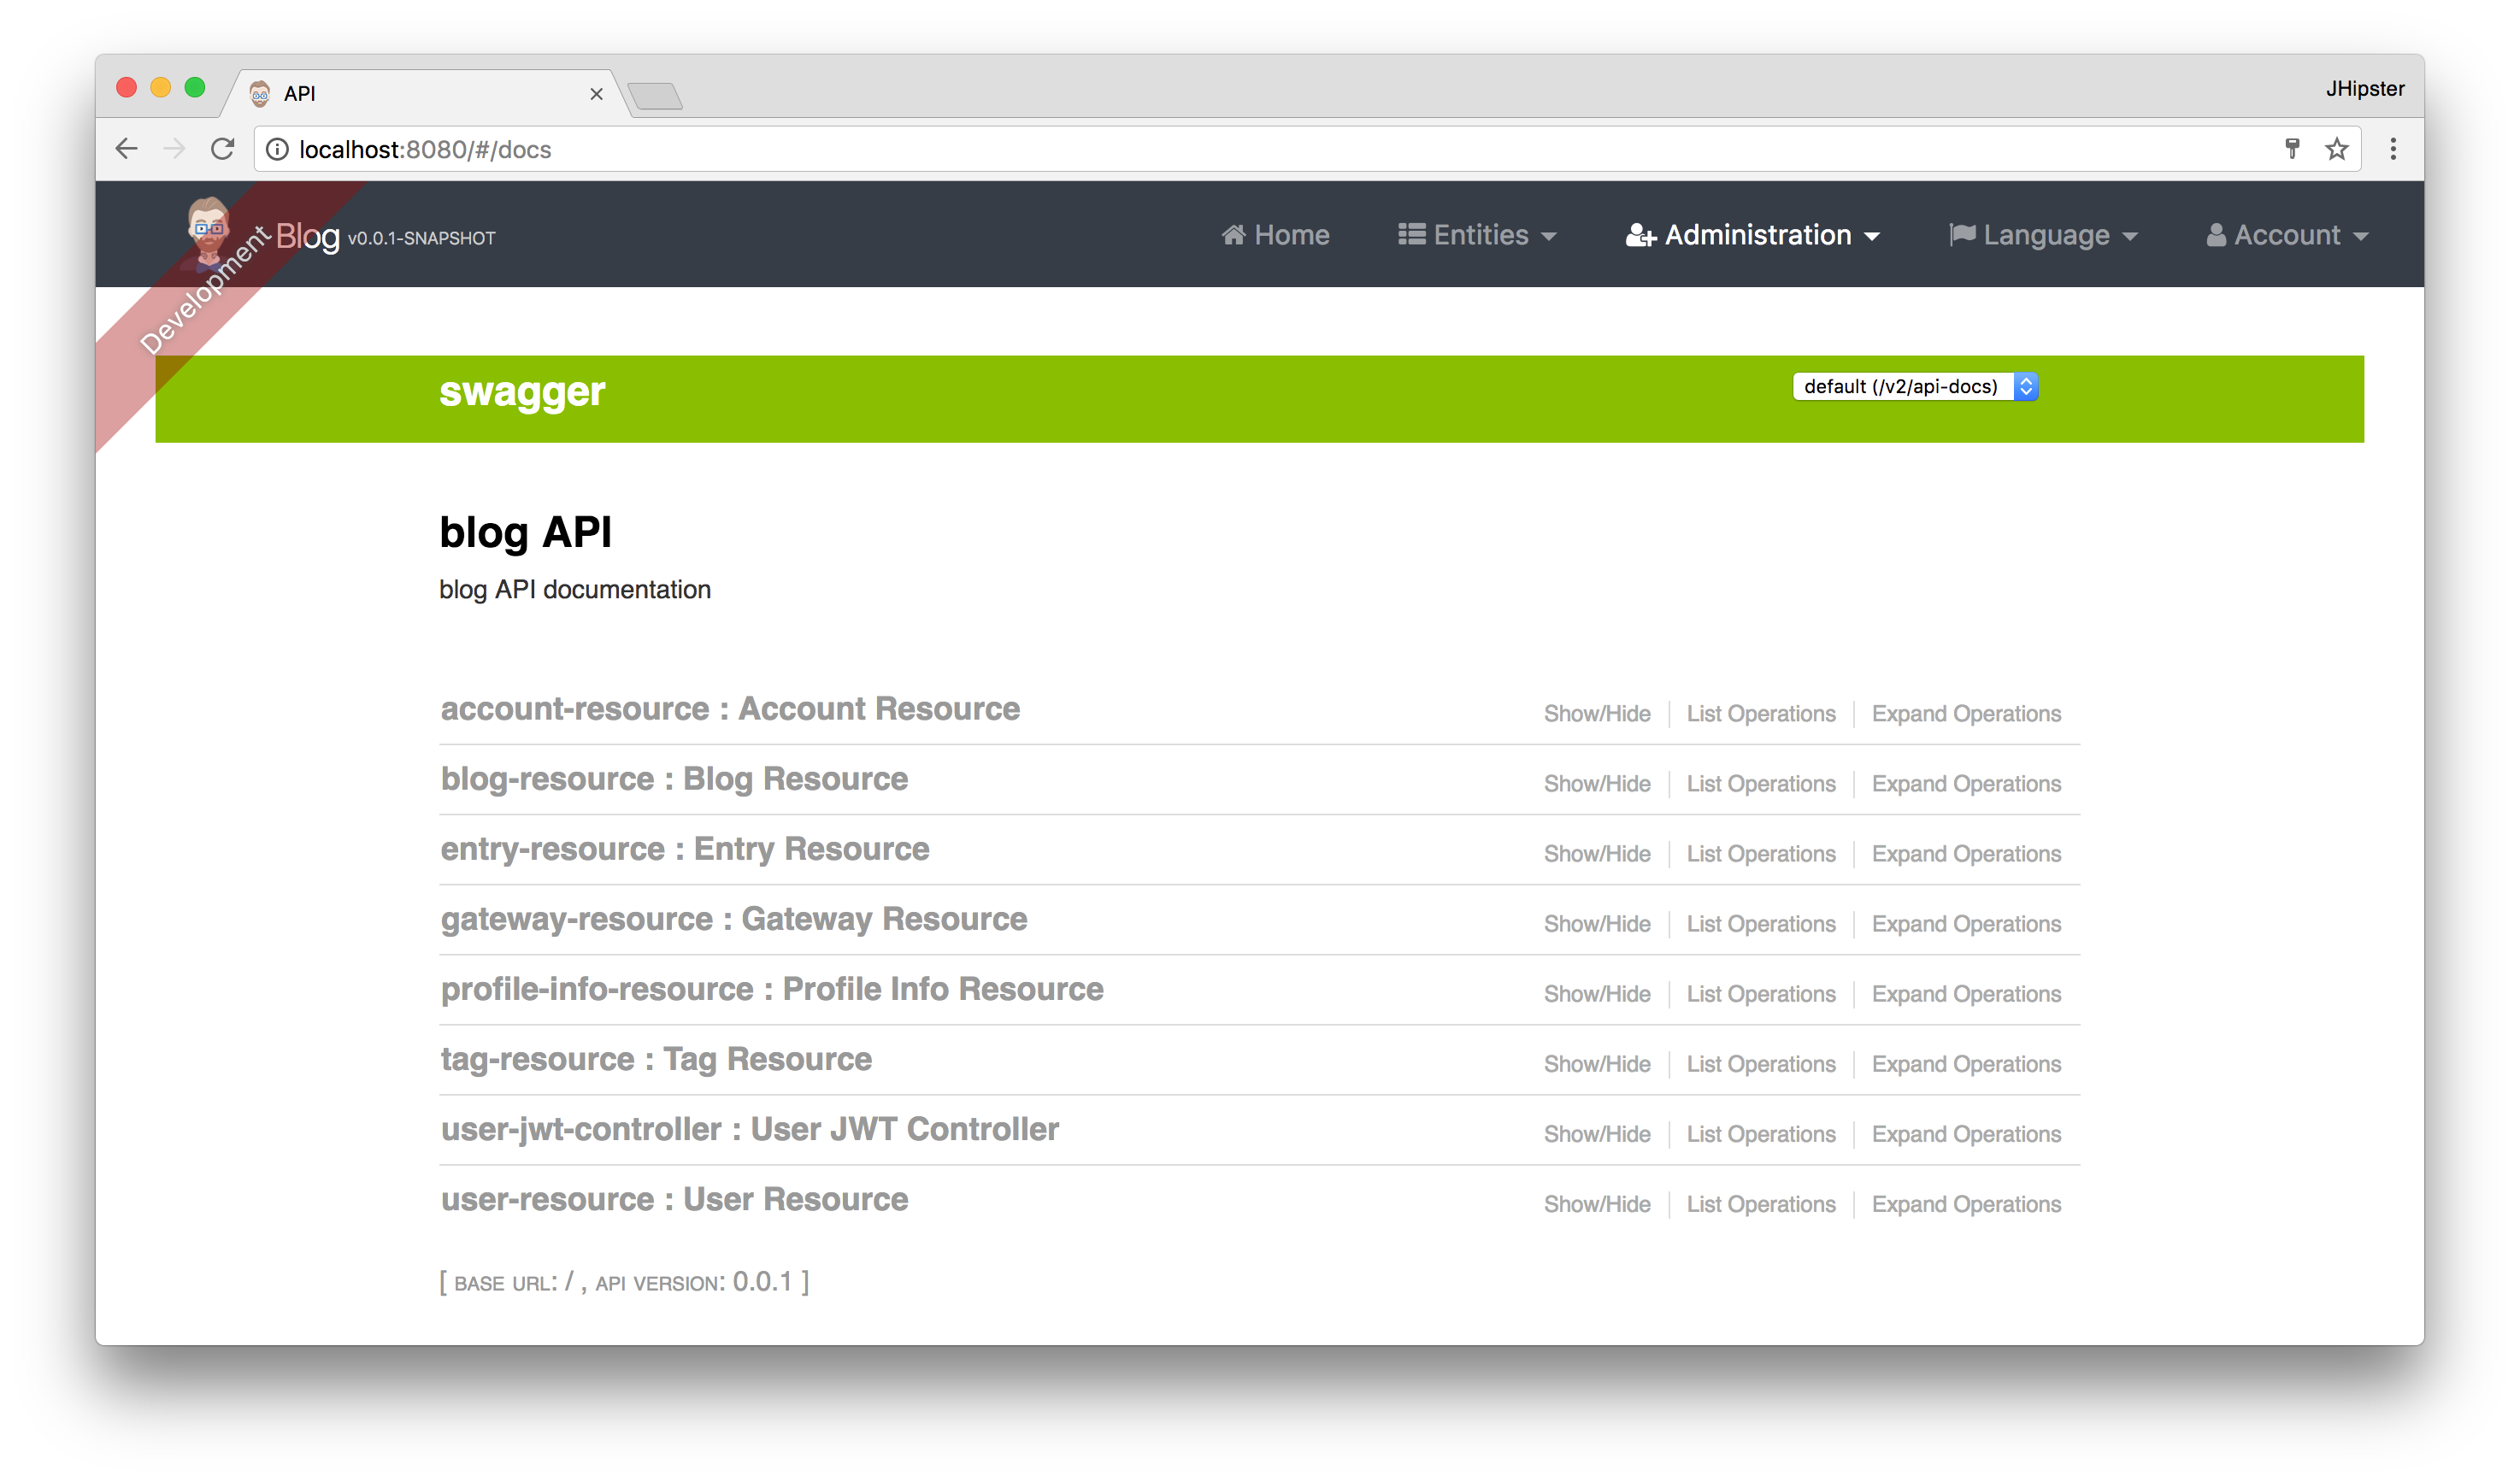Bookmark page with star icon
2520x1482 pixels.
click(x=2336, y=149)
